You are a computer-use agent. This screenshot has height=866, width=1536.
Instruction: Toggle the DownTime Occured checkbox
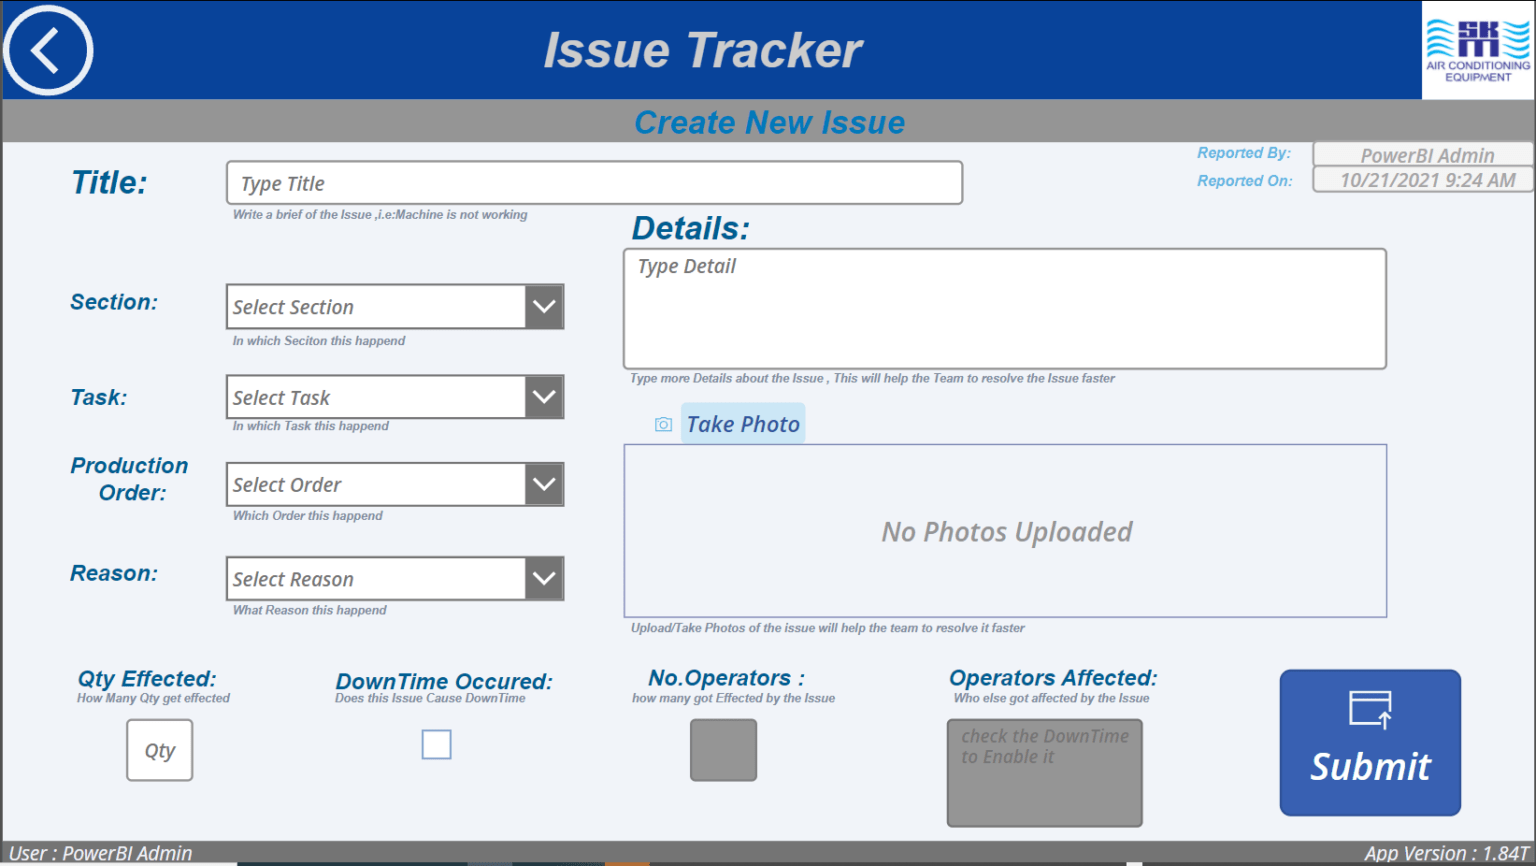(436, 744)
